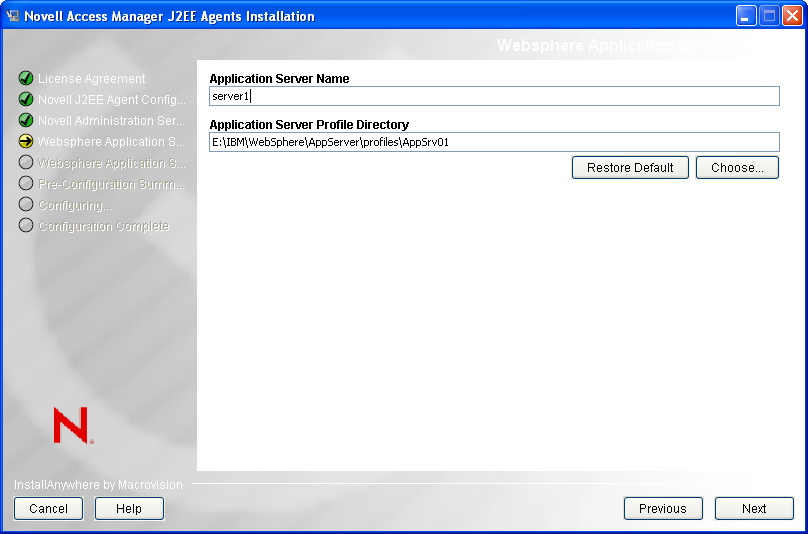
Task: Go to the Next installer step
Action: [754, 509]
